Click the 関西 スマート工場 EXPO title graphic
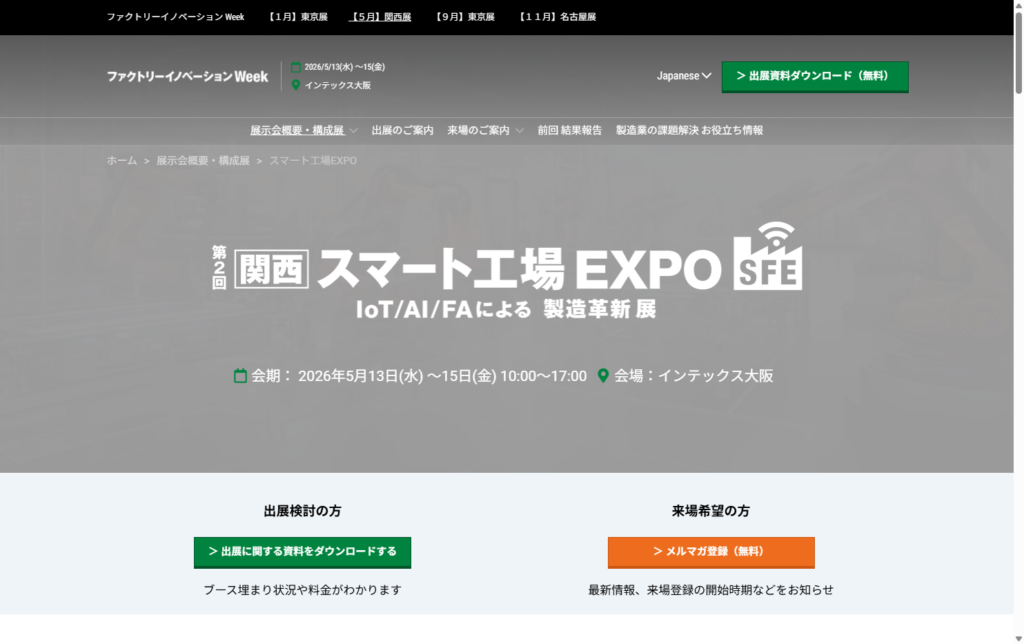Screen dimensions: 1024x644 [x=466, y=268]
